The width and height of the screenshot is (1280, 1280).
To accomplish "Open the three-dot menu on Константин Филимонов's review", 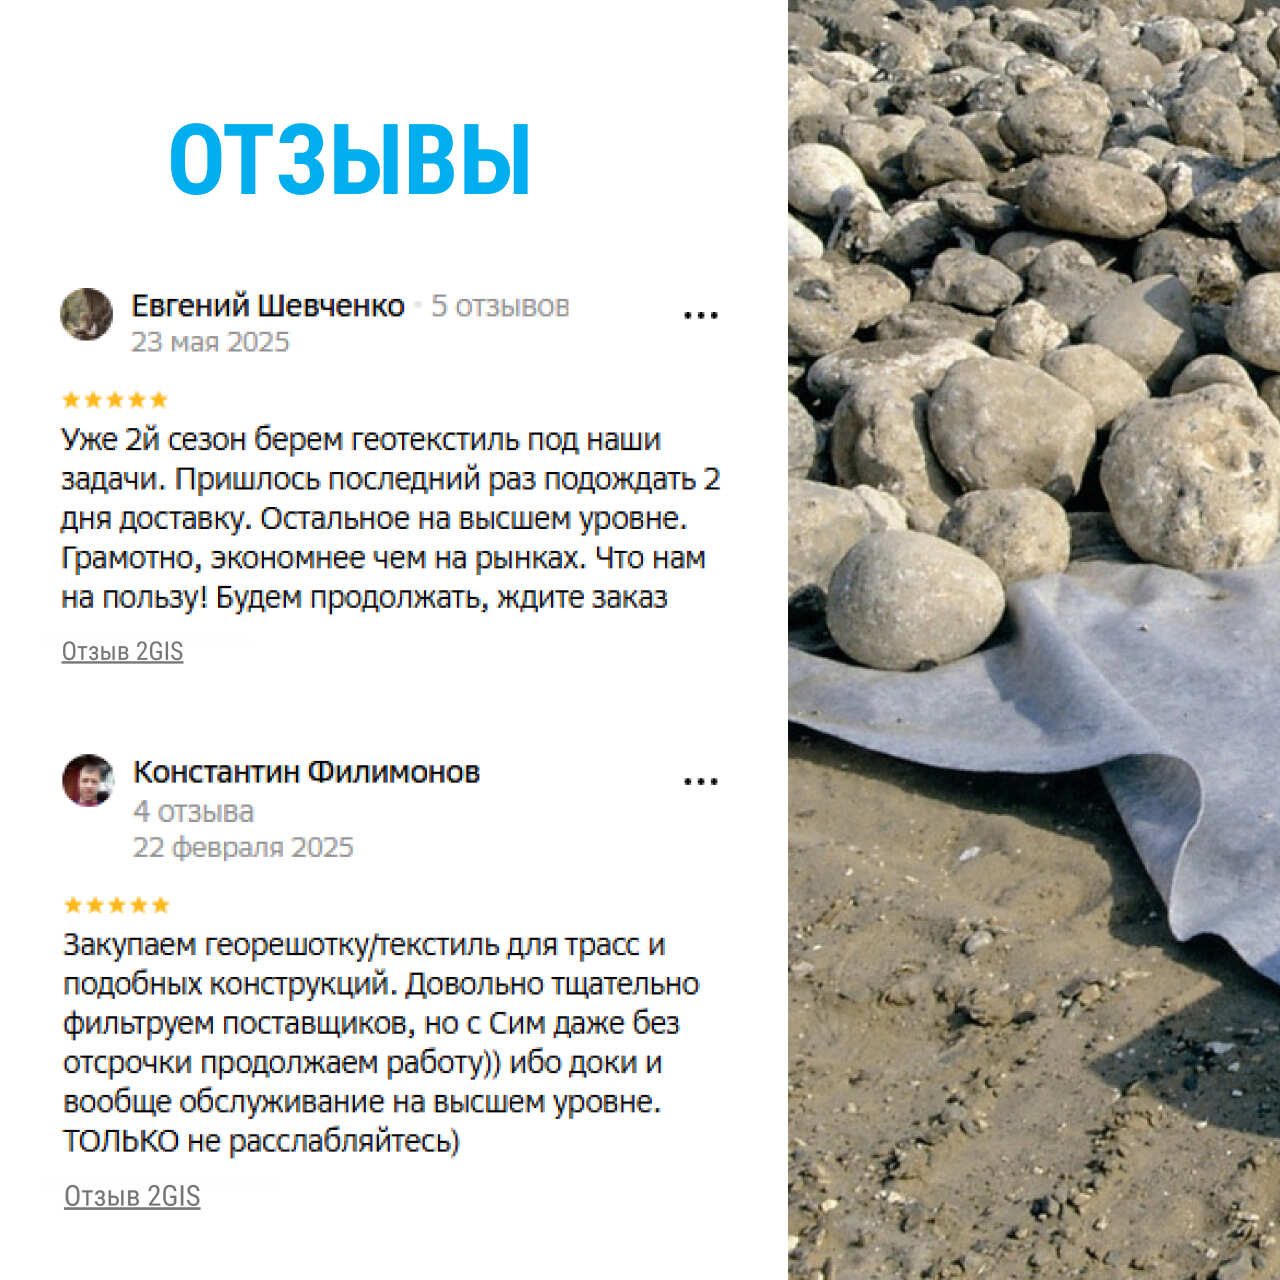I will tap(701, 781).
